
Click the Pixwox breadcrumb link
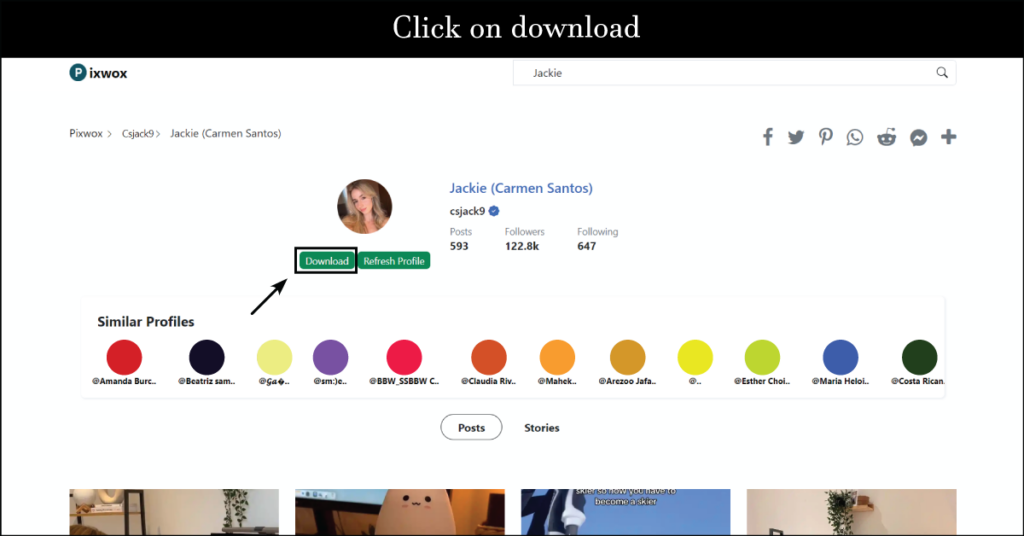[x=86, y=133]
